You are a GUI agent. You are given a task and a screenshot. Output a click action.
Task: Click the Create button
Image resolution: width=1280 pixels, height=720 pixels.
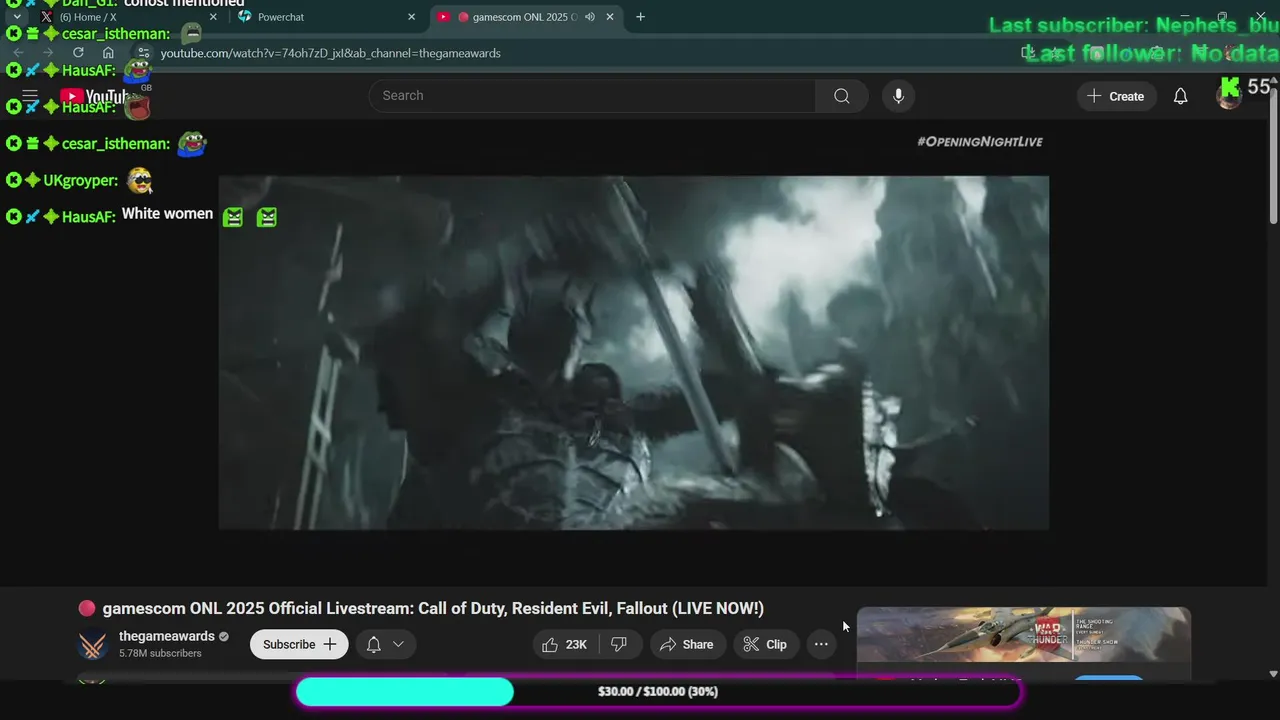tap(1116, 96)
